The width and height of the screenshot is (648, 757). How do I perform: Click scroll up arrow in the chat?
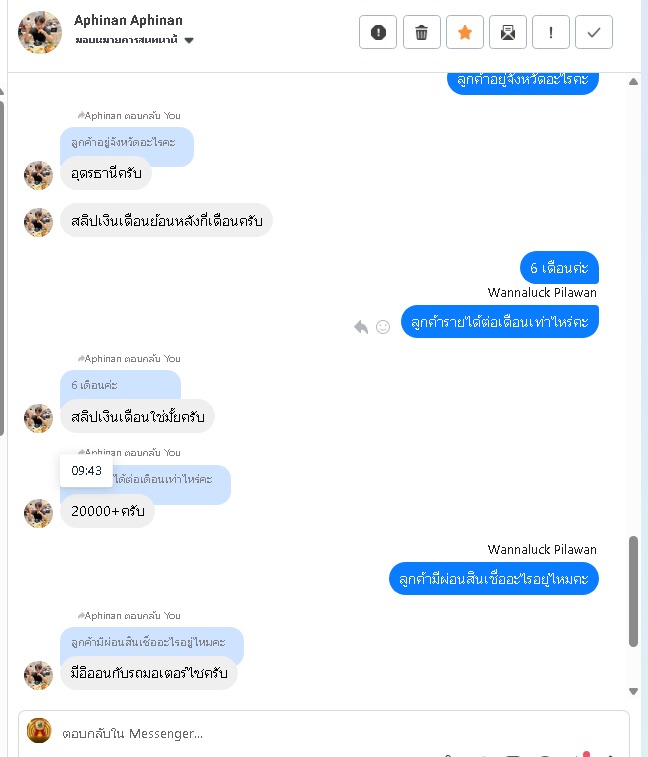(634, 82)
